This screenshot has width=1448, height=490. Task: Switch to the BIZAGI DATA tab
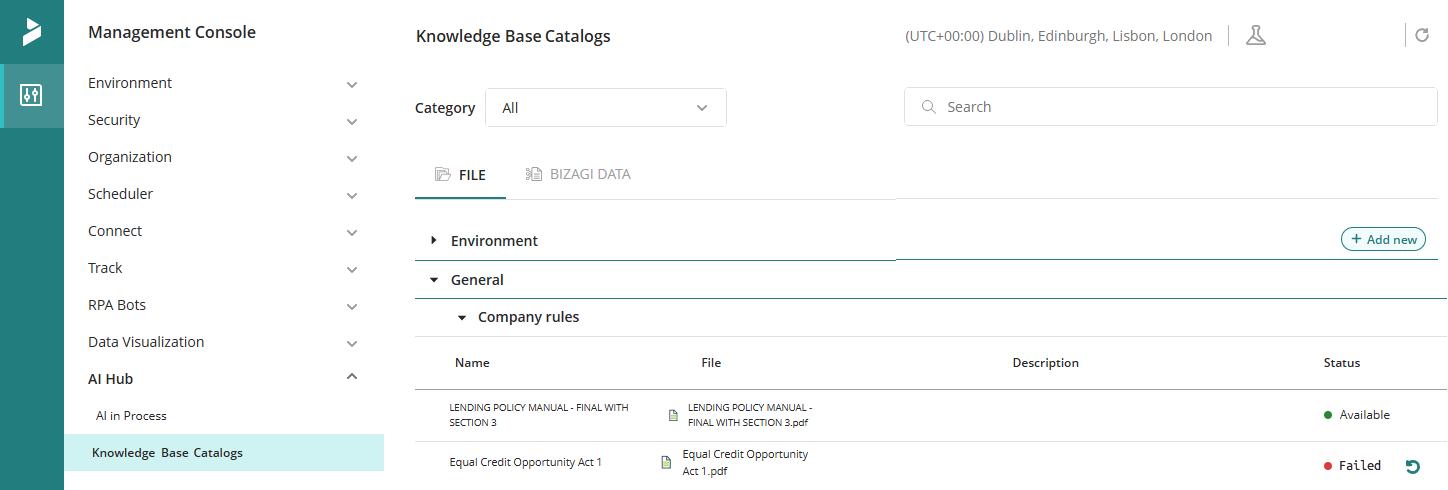578,174
